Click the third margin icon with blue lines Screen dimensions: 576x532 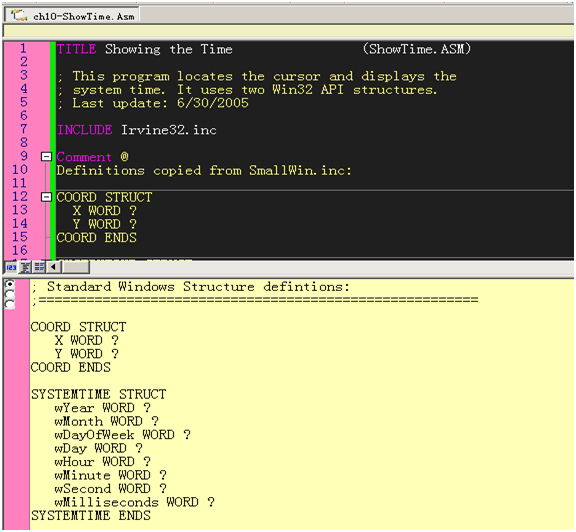tap(39, 267)
